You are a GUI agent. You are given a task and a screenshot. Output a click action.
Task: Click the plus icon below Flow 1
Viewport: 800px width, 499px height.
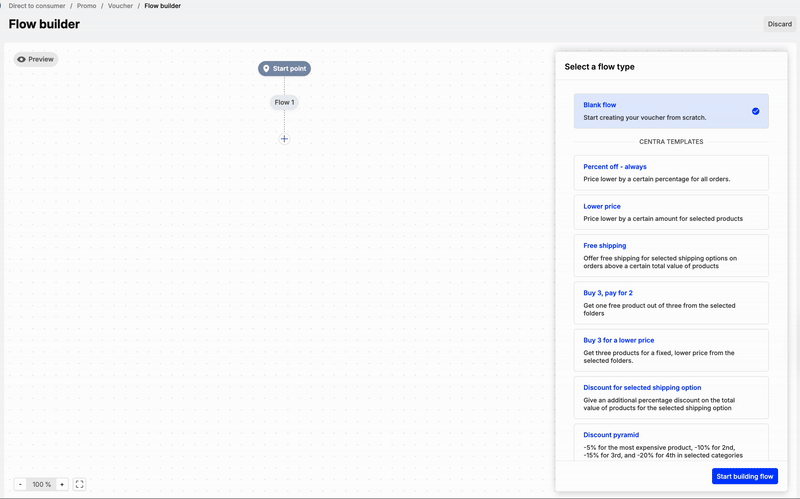pos(284,139)
